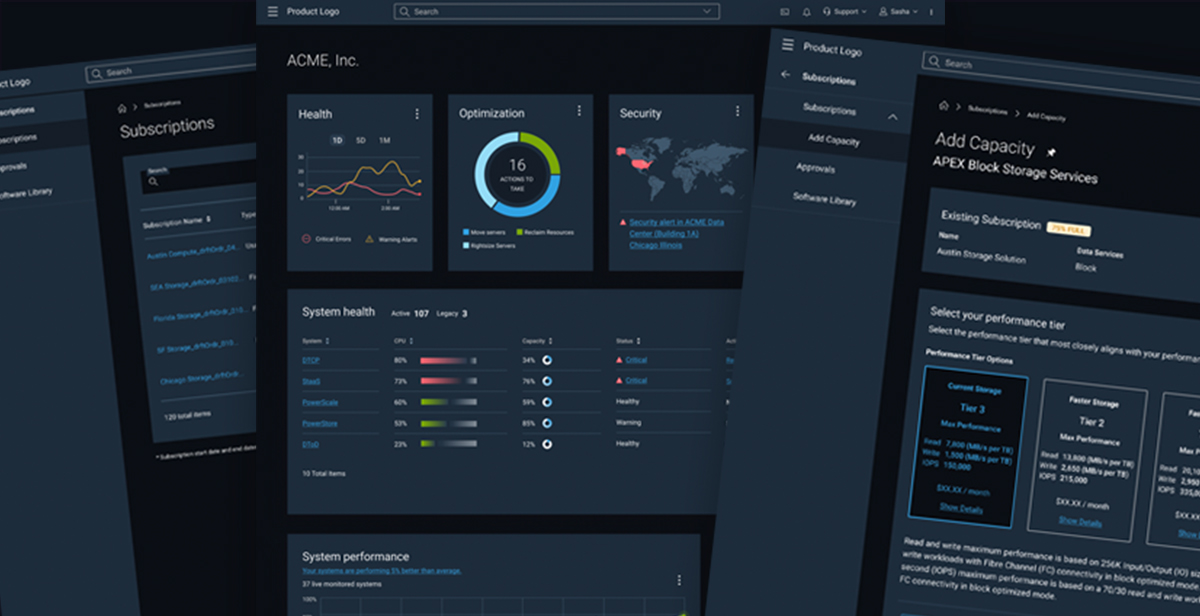Open hamburger menu in Add Capacity window
1200x616 pixels.
pyautogui.click(x=788, y=45)
